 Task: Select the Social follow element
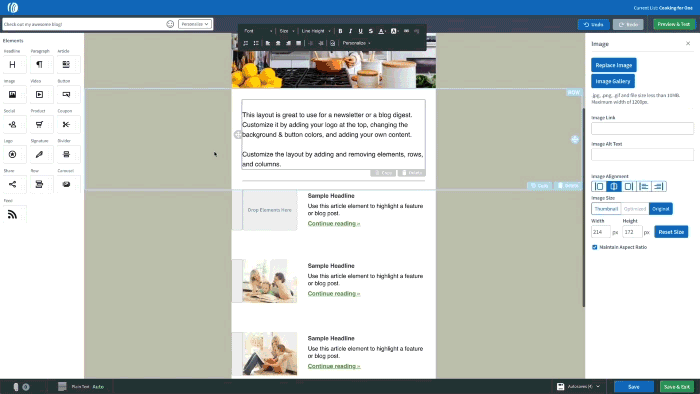tap(12, 124)
